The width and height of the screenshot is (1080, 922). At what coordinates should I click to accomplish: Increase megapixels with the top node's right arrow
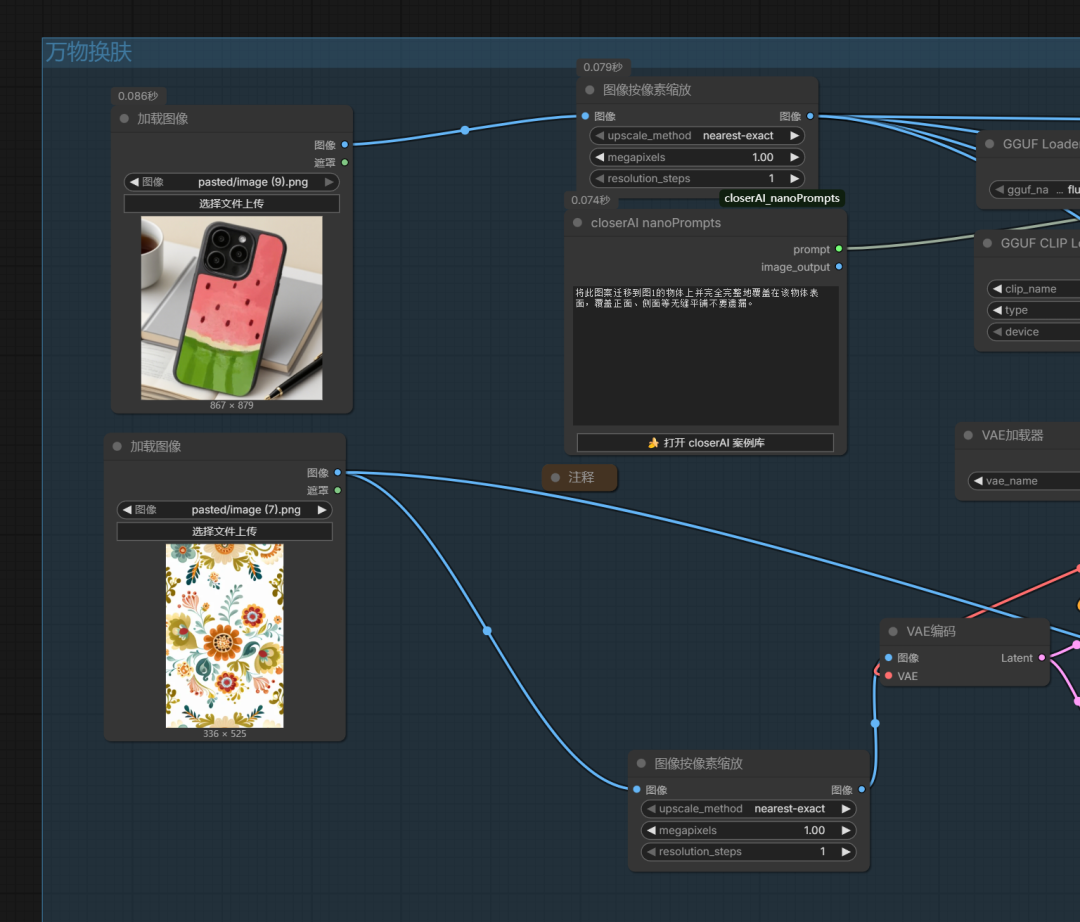pos(794,157)
